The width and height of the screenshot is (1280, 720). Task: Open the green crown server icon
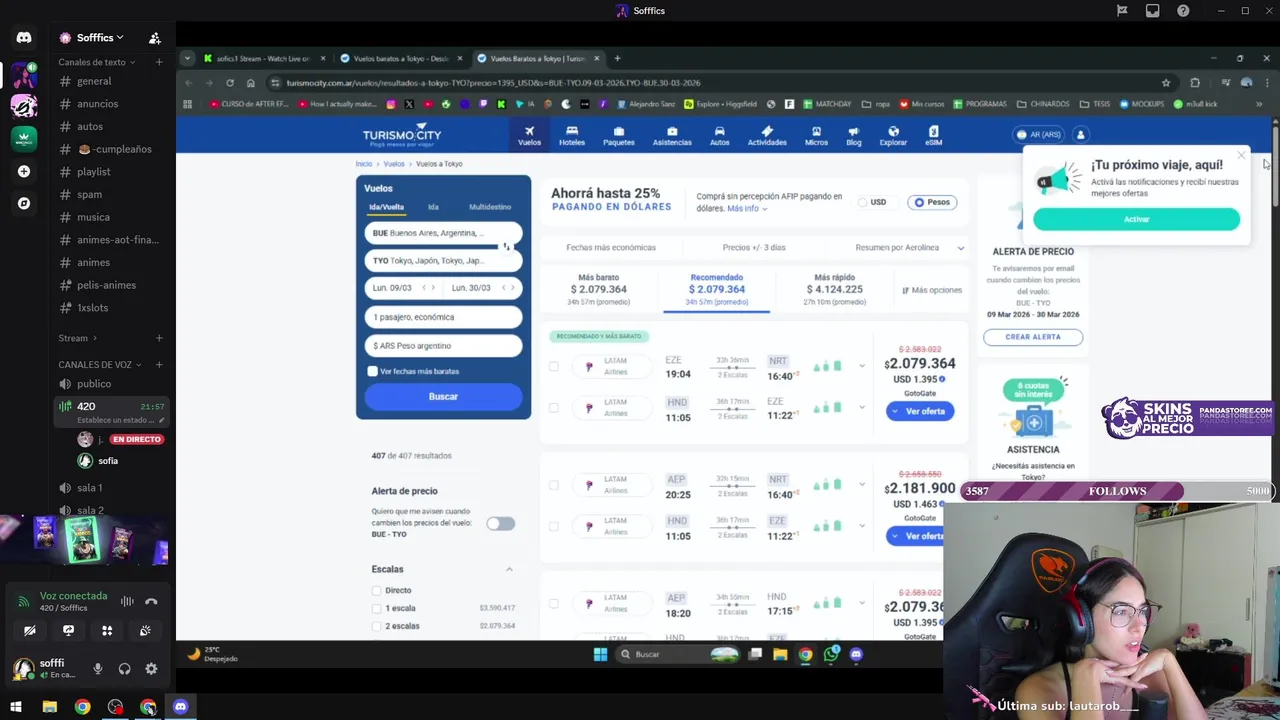(24, 138)
